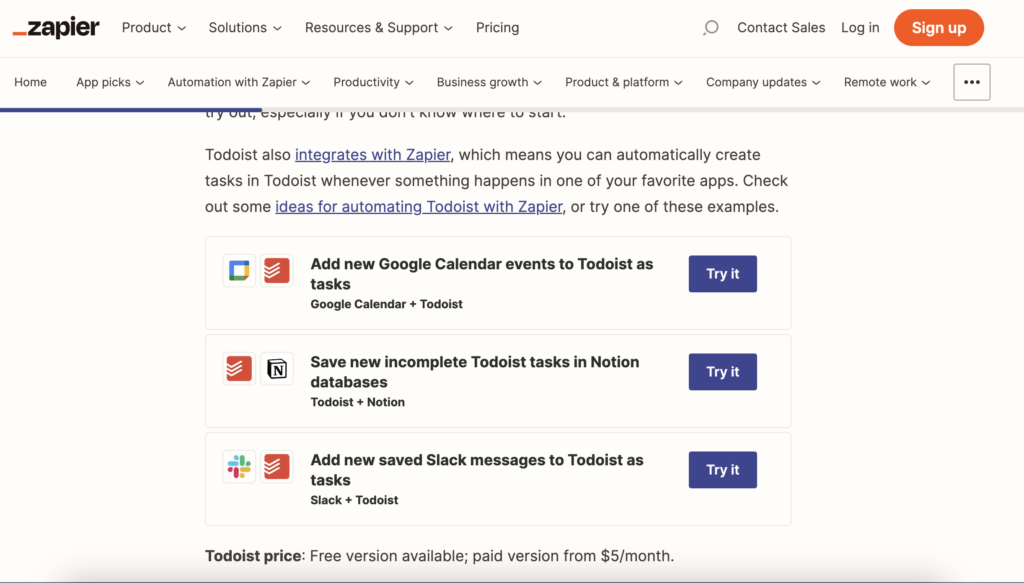Click 'Add new saved Slack messages' title
Viewport: 1024px width, 583px height.
(477, 469)
